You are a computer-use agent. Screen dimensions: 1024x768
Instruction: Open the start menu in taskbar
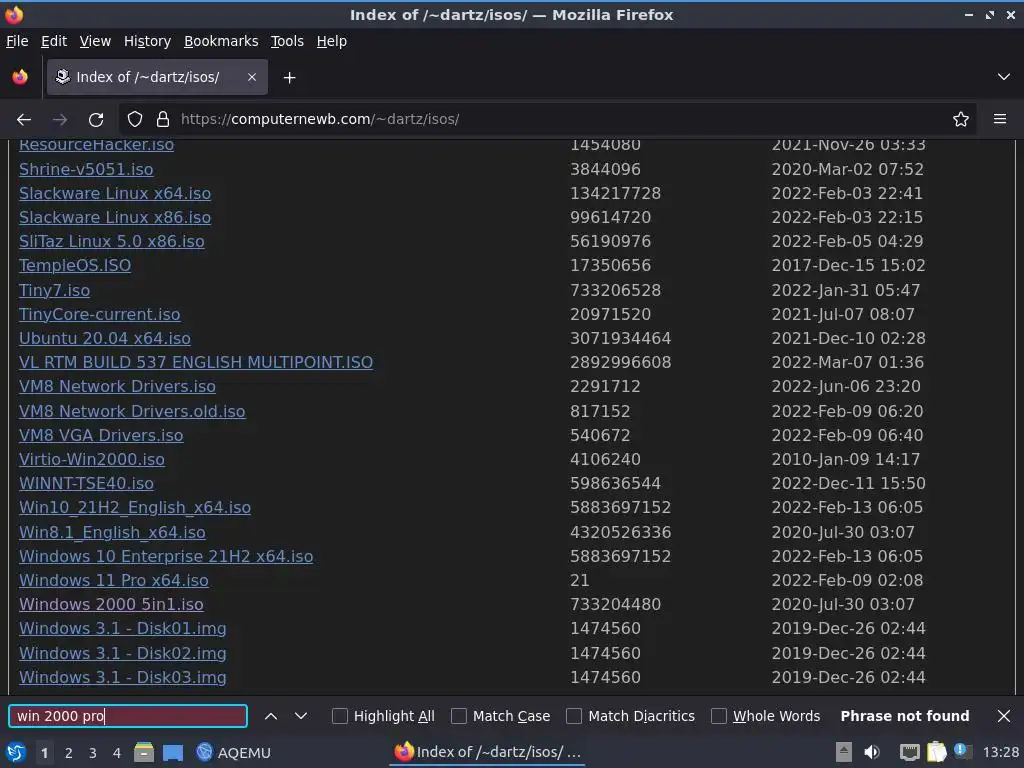15,752
